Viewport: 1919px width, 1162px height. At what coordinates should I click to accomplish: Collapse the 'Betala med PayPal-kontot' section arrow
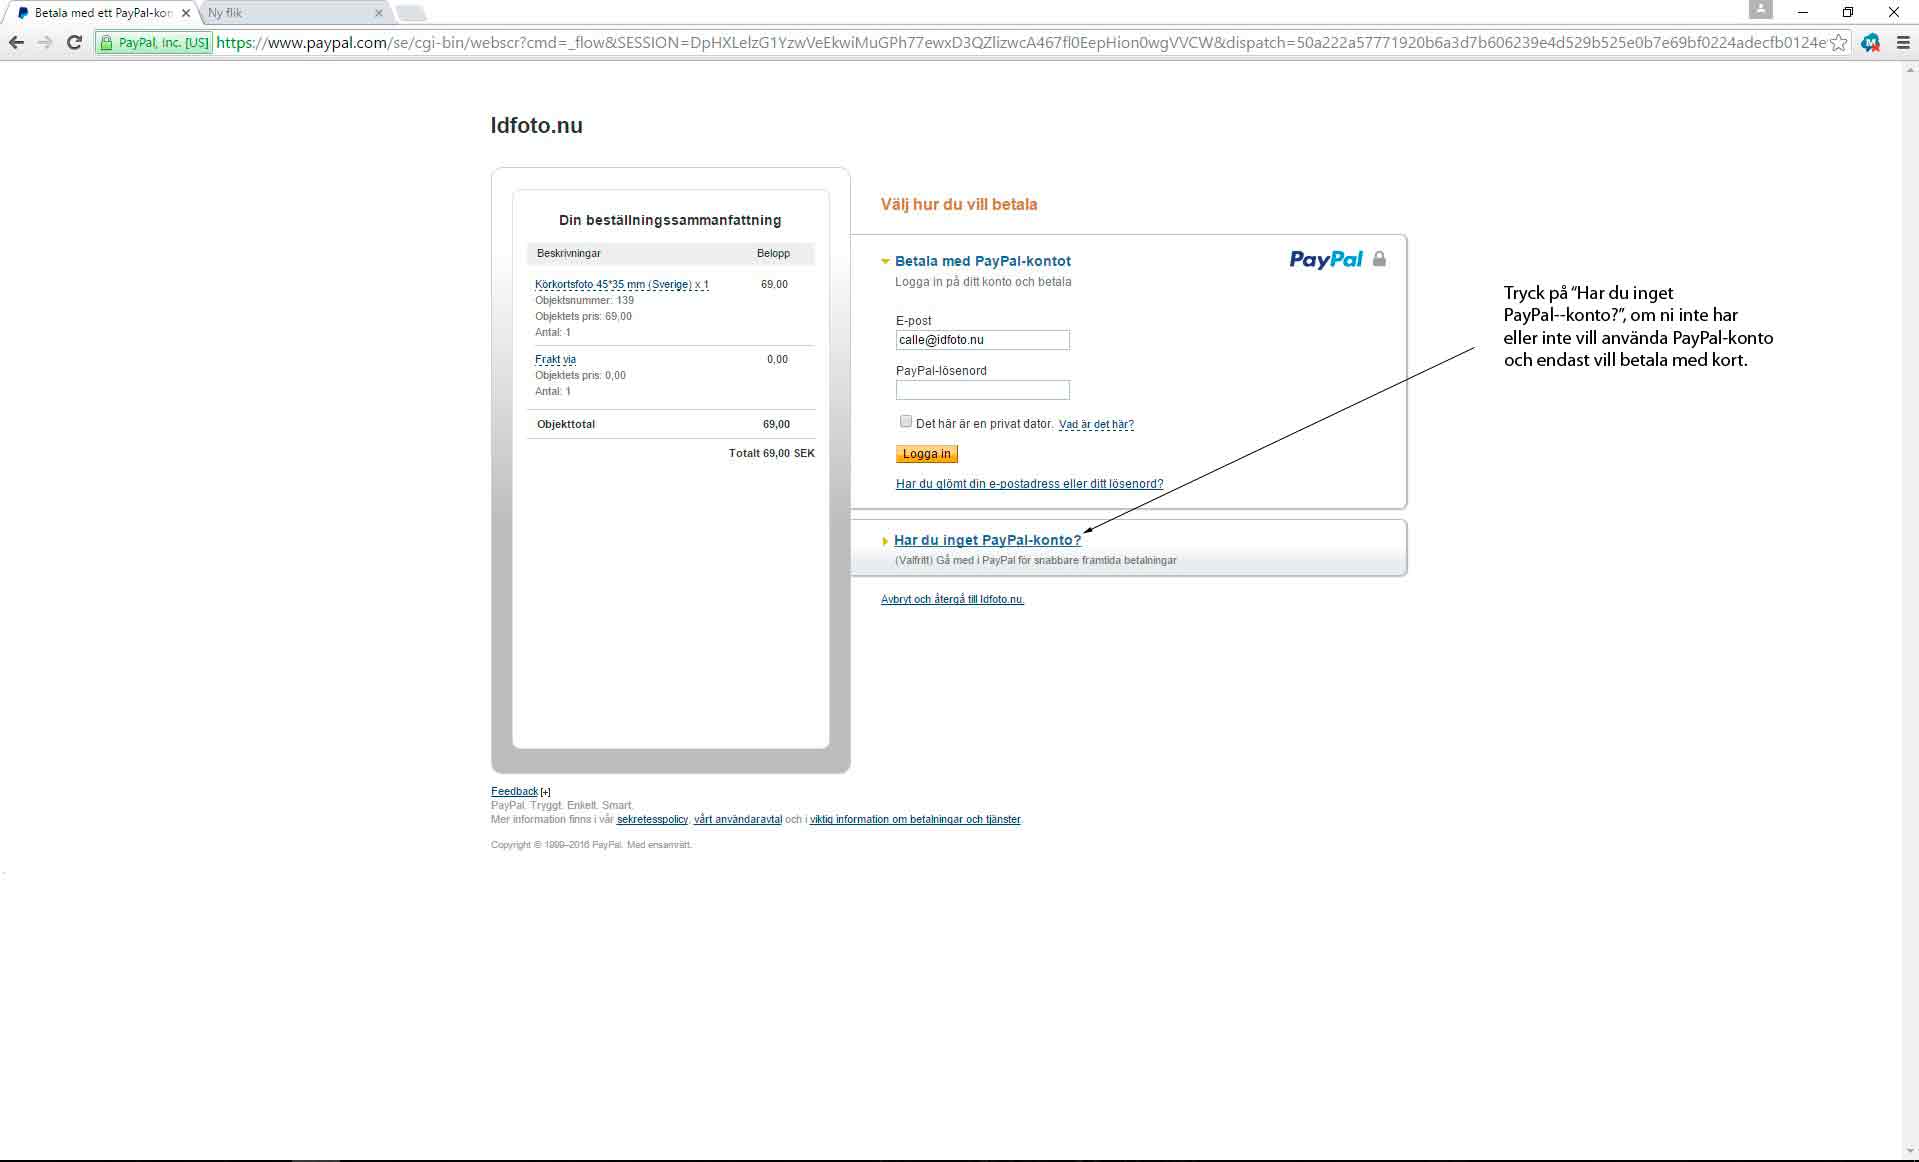885,261
